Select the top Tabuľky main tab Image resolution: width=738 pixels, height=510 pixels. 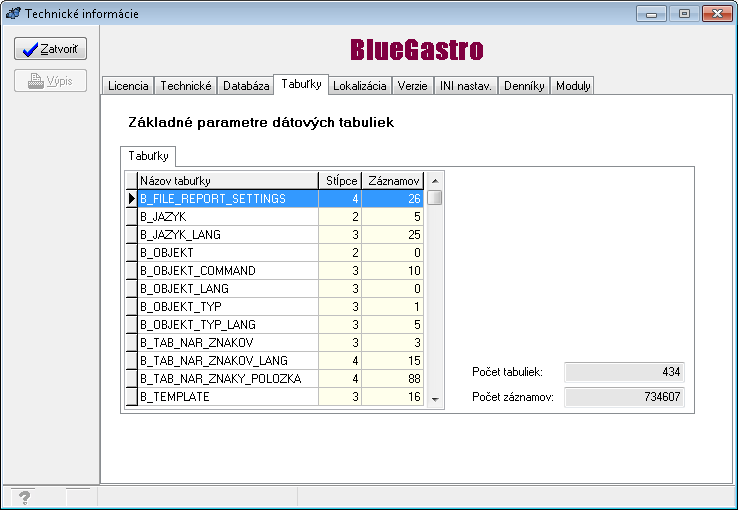[x=301, y=84]
